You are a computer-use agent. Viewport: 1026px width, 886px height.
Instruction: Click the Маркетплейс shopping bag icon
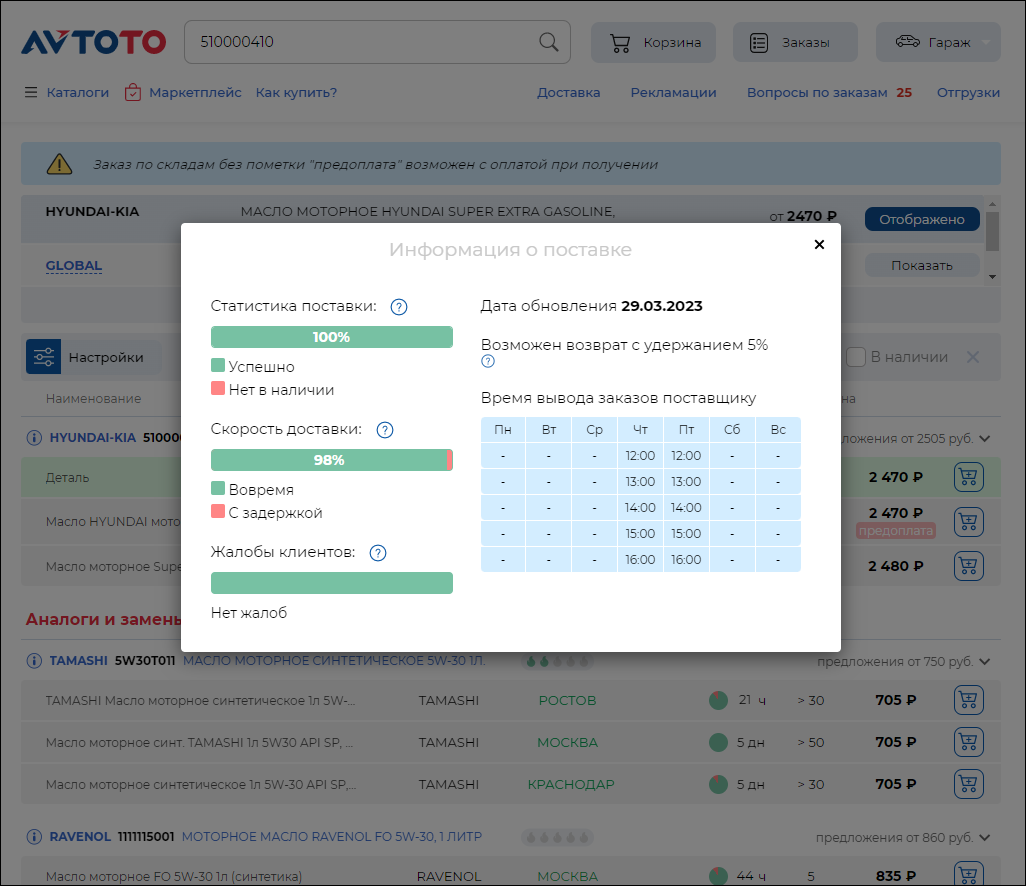(133, 92)
